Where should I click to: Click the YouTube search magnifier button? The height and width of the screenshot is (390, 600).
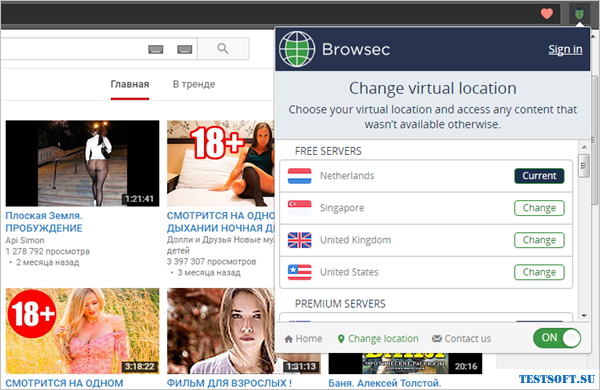click(x=223, y=49)
